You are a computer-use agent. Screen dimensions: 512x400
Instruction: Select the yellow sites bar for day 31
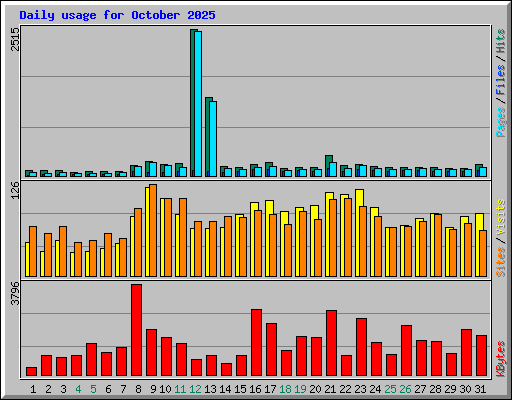[479, 245]
